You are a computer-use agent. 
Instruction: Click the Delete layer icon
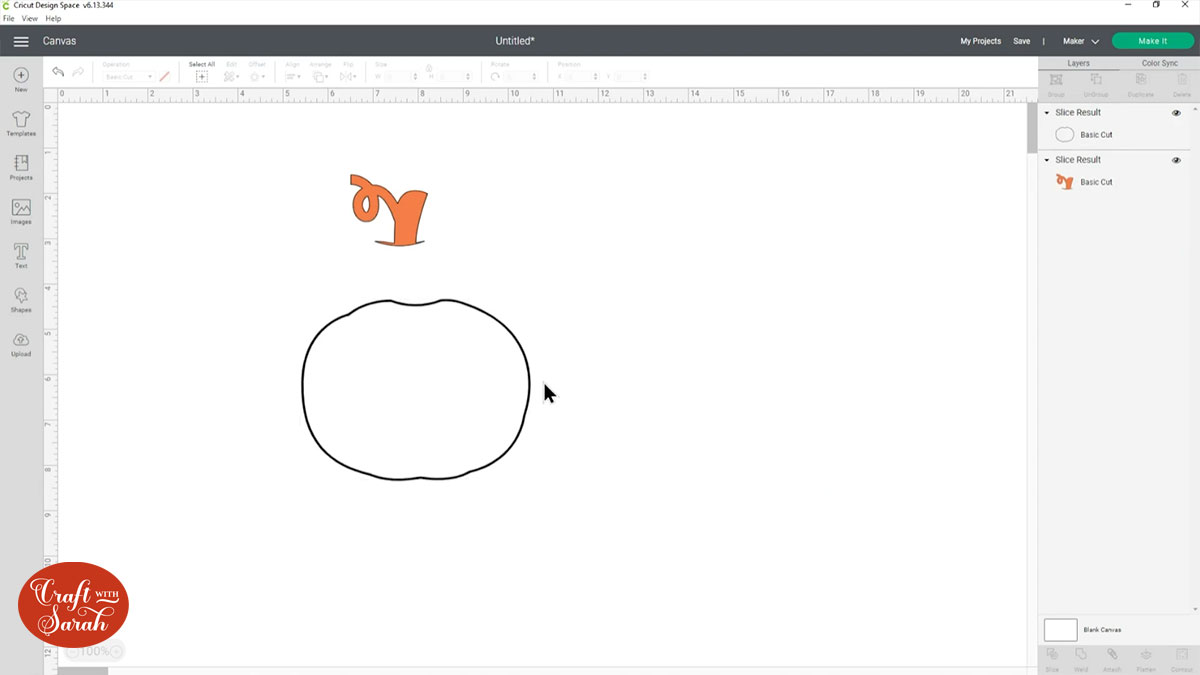click(x=1182, y=79)
